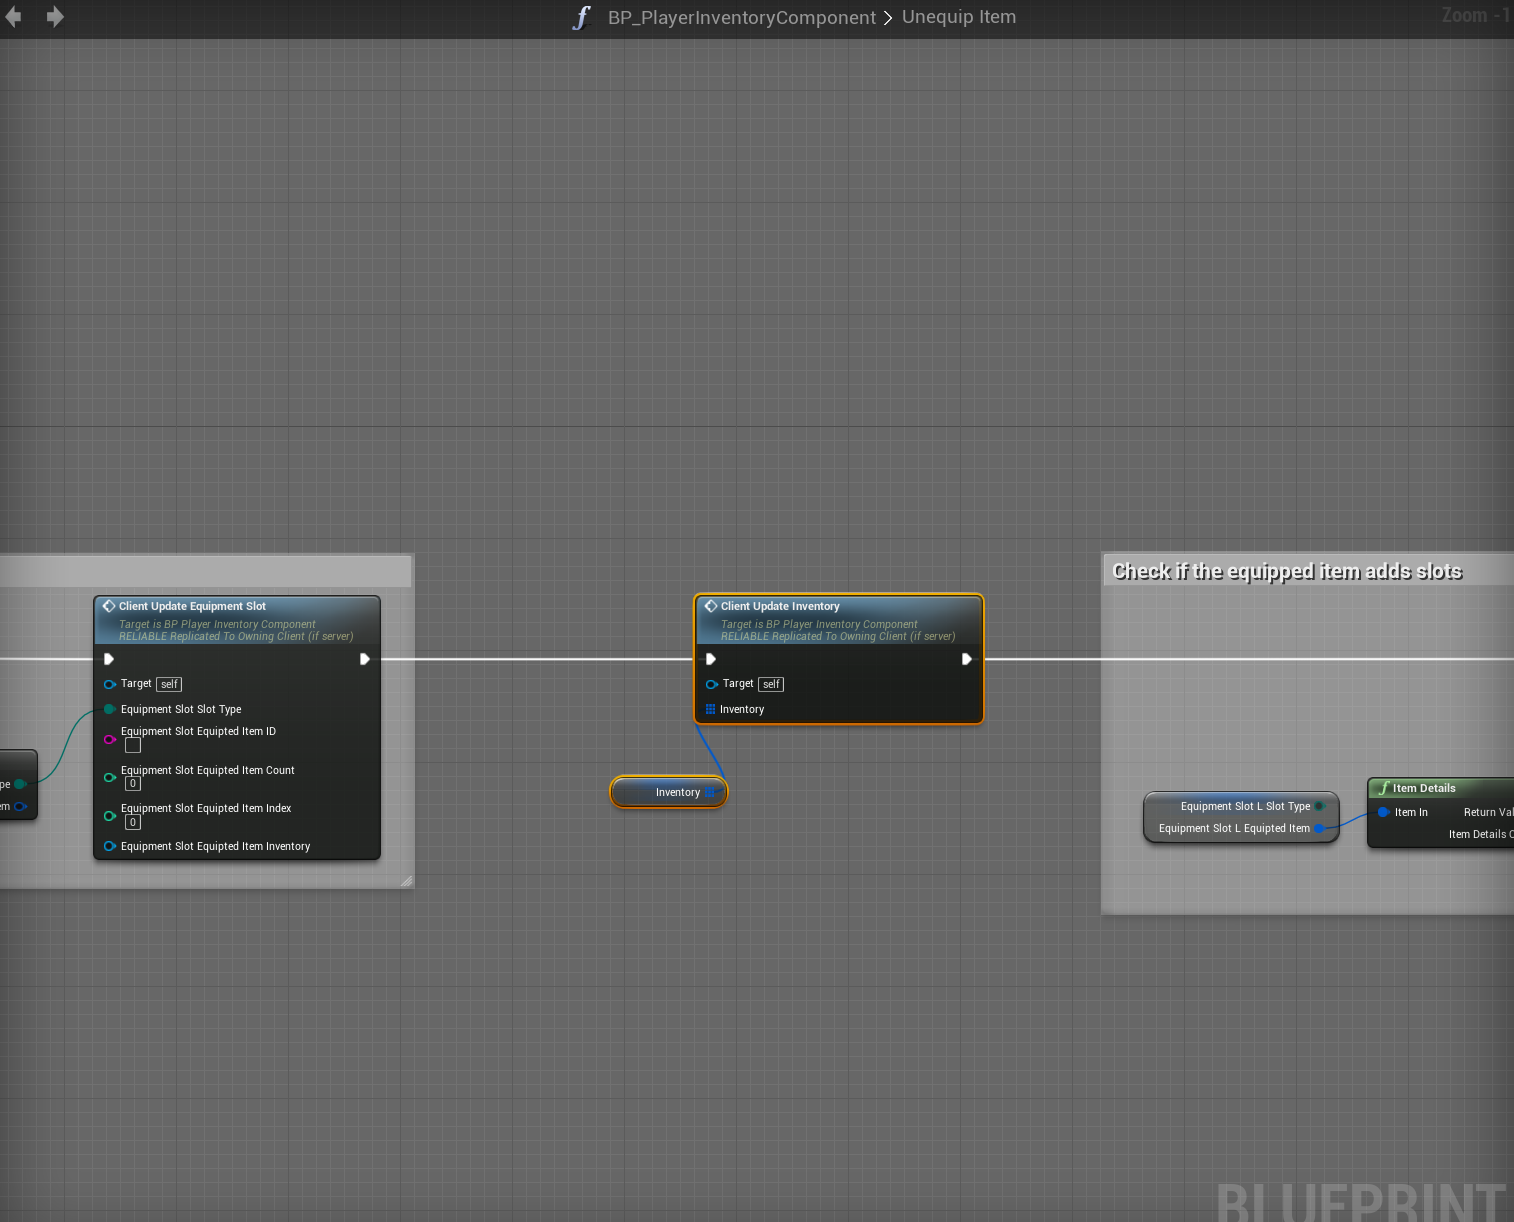The width and height of the screenshot is (1514, 1222).
Task: Click the Equipted Item Count value box
Action: click(133, 784)
